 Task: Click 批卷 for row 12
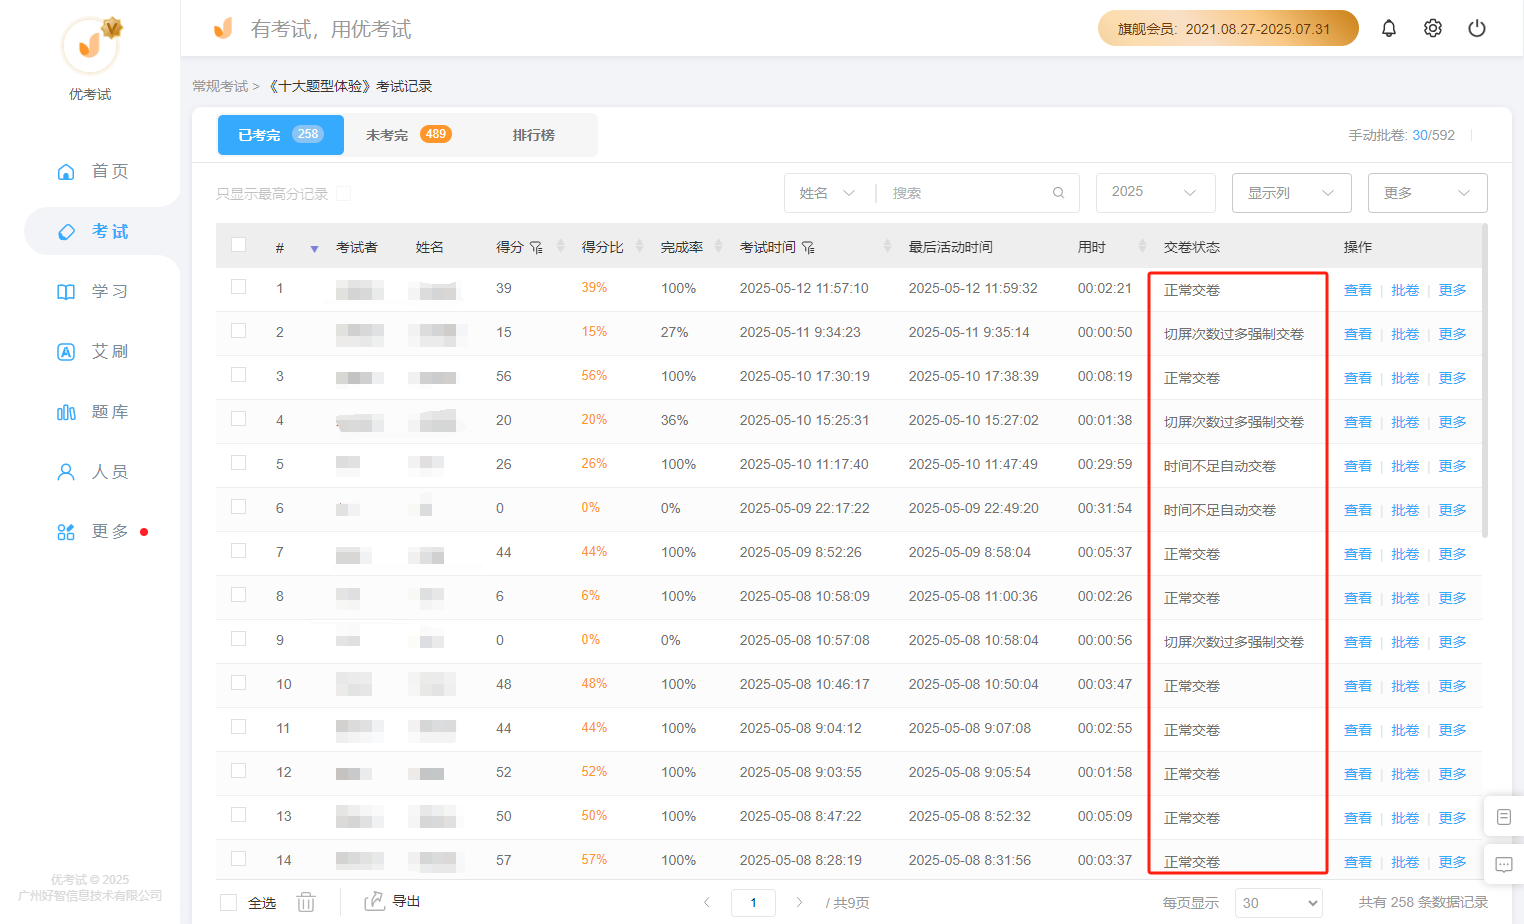pos(1405,774)
